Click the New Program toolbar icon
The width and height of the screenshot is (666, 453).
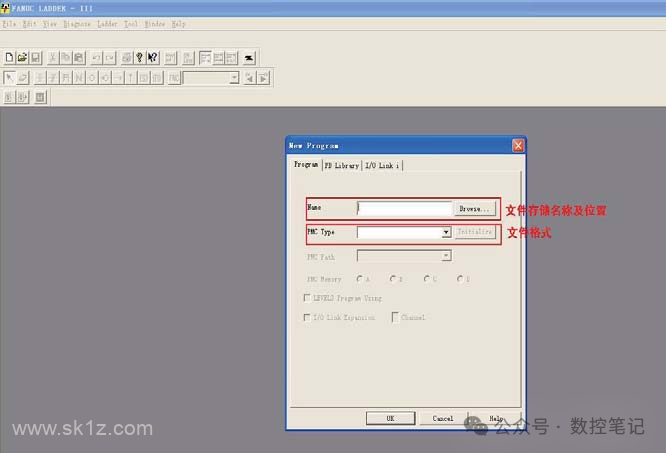tap(9, 57)
